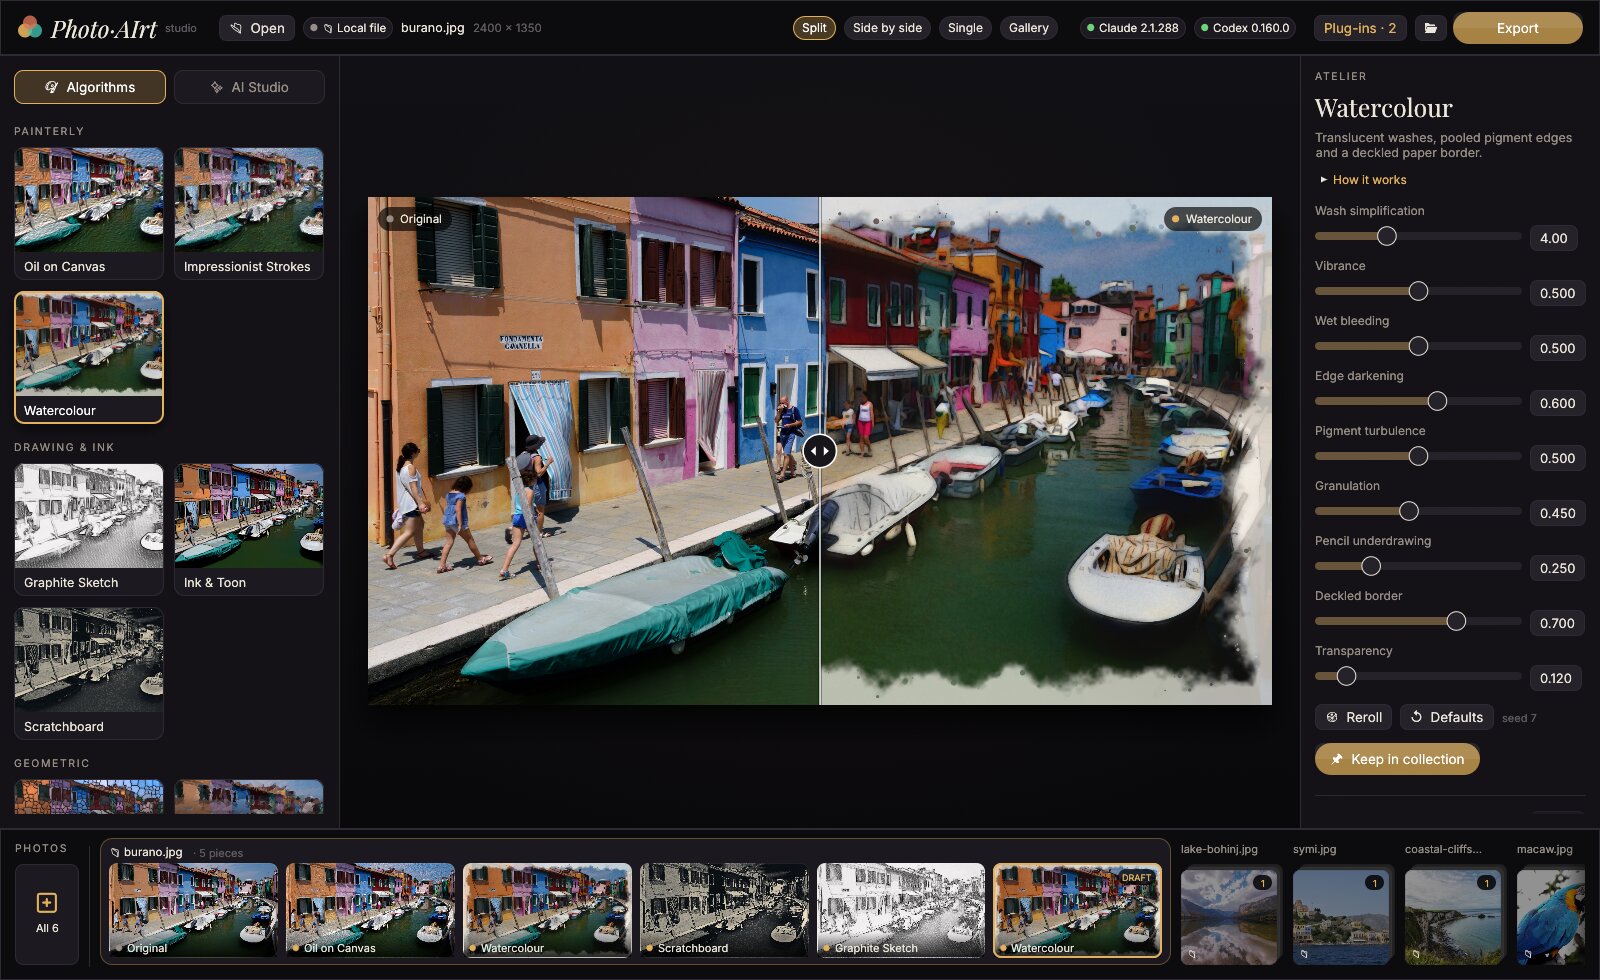Open the symi.jpg photo
Image resolution: width=1600 pixels, height=980 pixels.
[x=1341, y=916]
